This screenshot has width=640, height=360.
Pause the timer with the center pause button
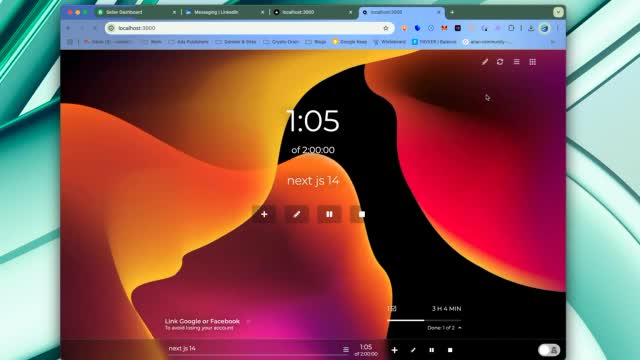pos(329,214)
